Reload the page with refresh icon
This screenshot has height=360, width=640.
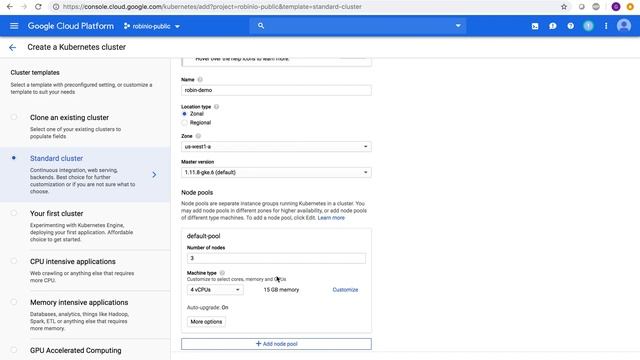pyautogui.click(x=38, y=7)
